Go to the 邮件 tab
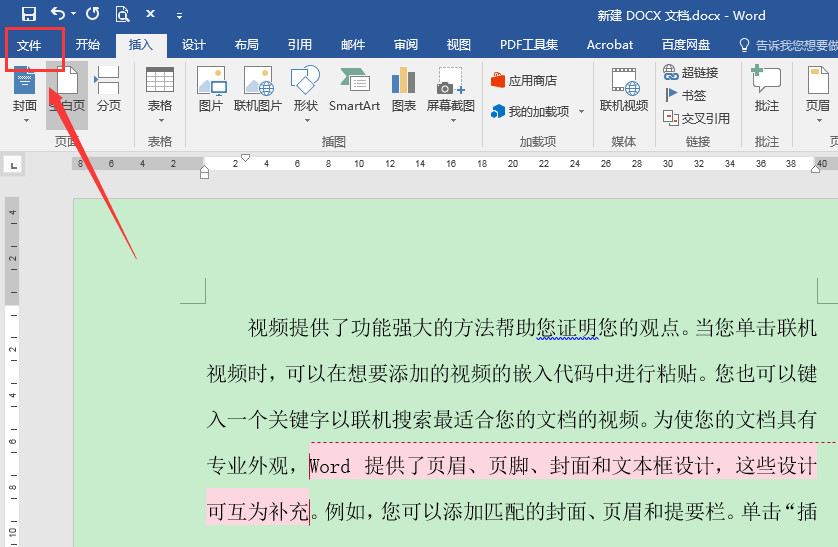 [x=353, y=45]
